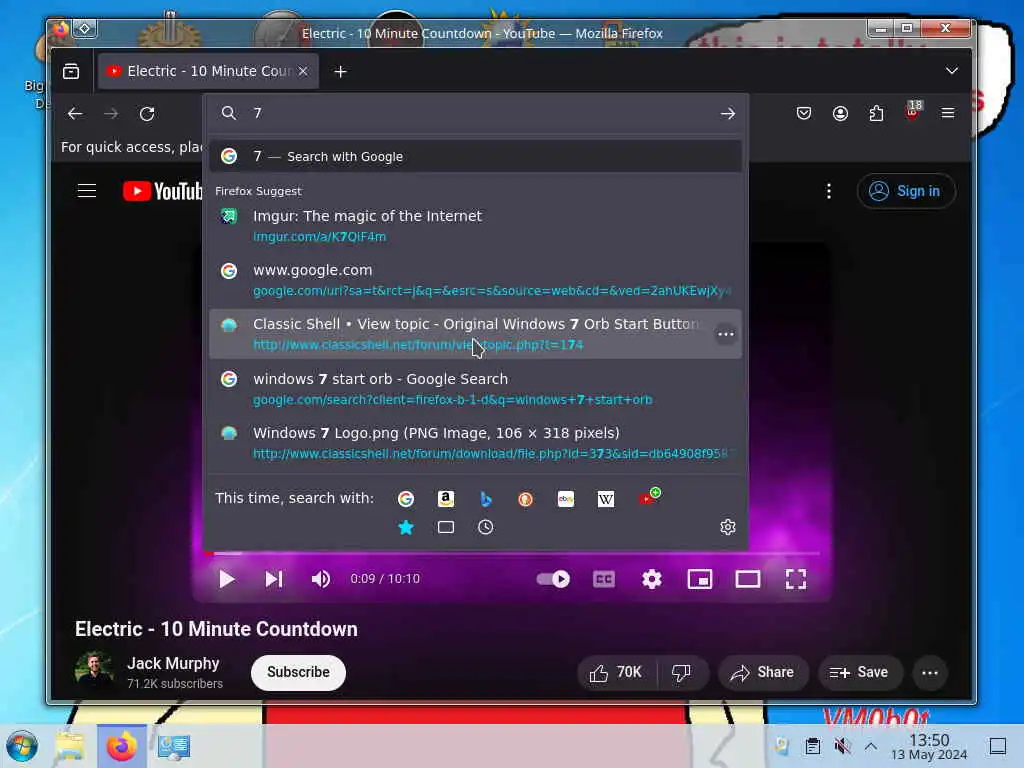This screenshot has width=1024, height=768.
Task: Search bookmarks with star icon
Action: [x=406, y=527]
